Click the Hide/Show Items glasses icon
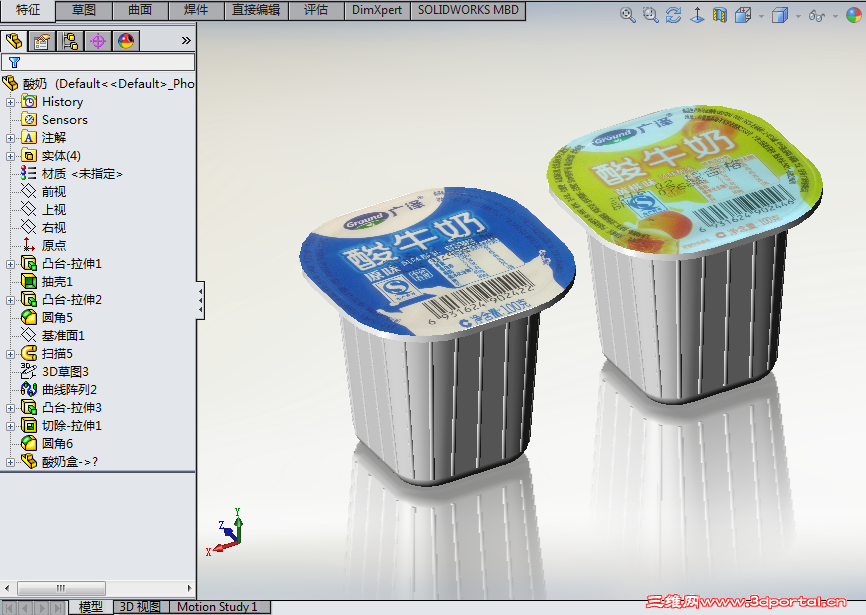This screenshot has width=866, height=615. click(x=817, y=15)
